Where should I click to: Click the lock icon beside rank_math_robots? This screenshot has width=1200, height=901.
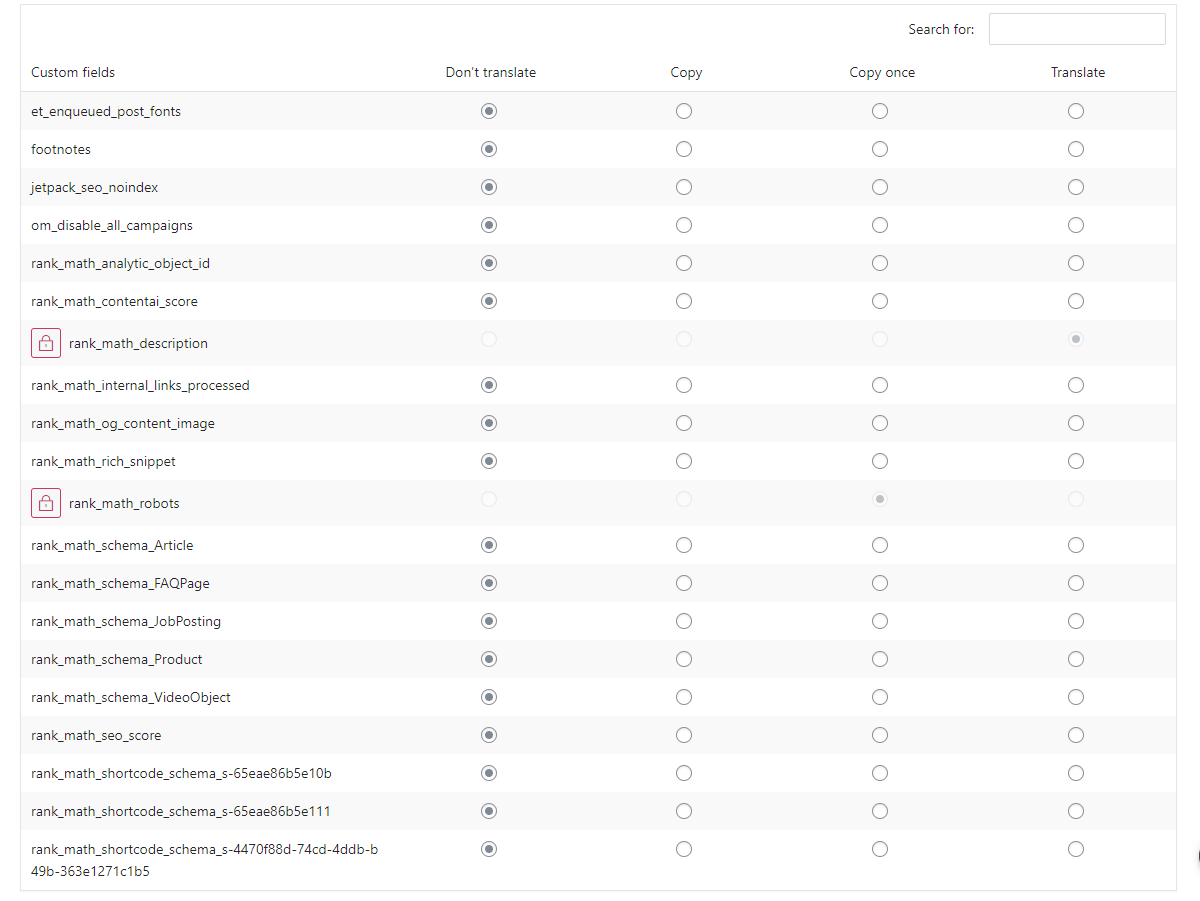(x=46, y=503)
